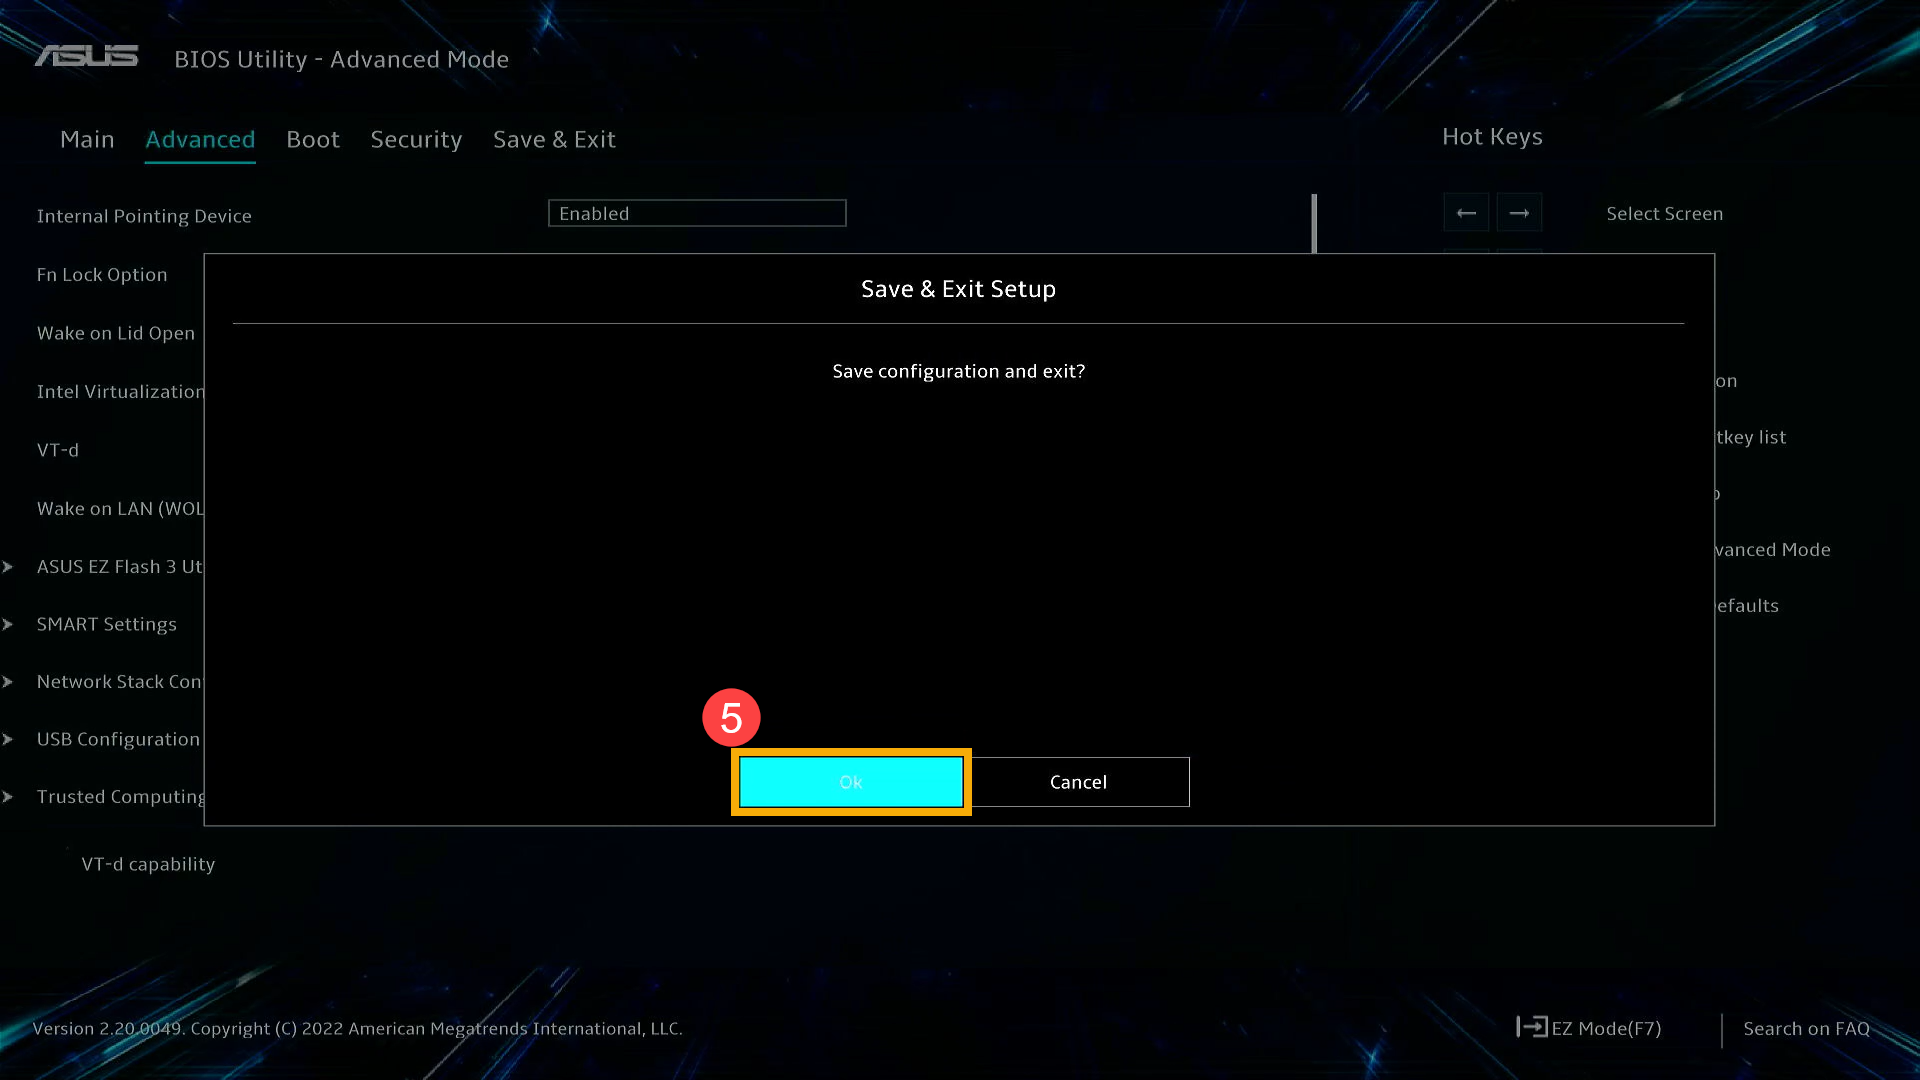Expand the SMART Settings section
The height and width of the screenshot is (1080, 1920).
[107, 622]
